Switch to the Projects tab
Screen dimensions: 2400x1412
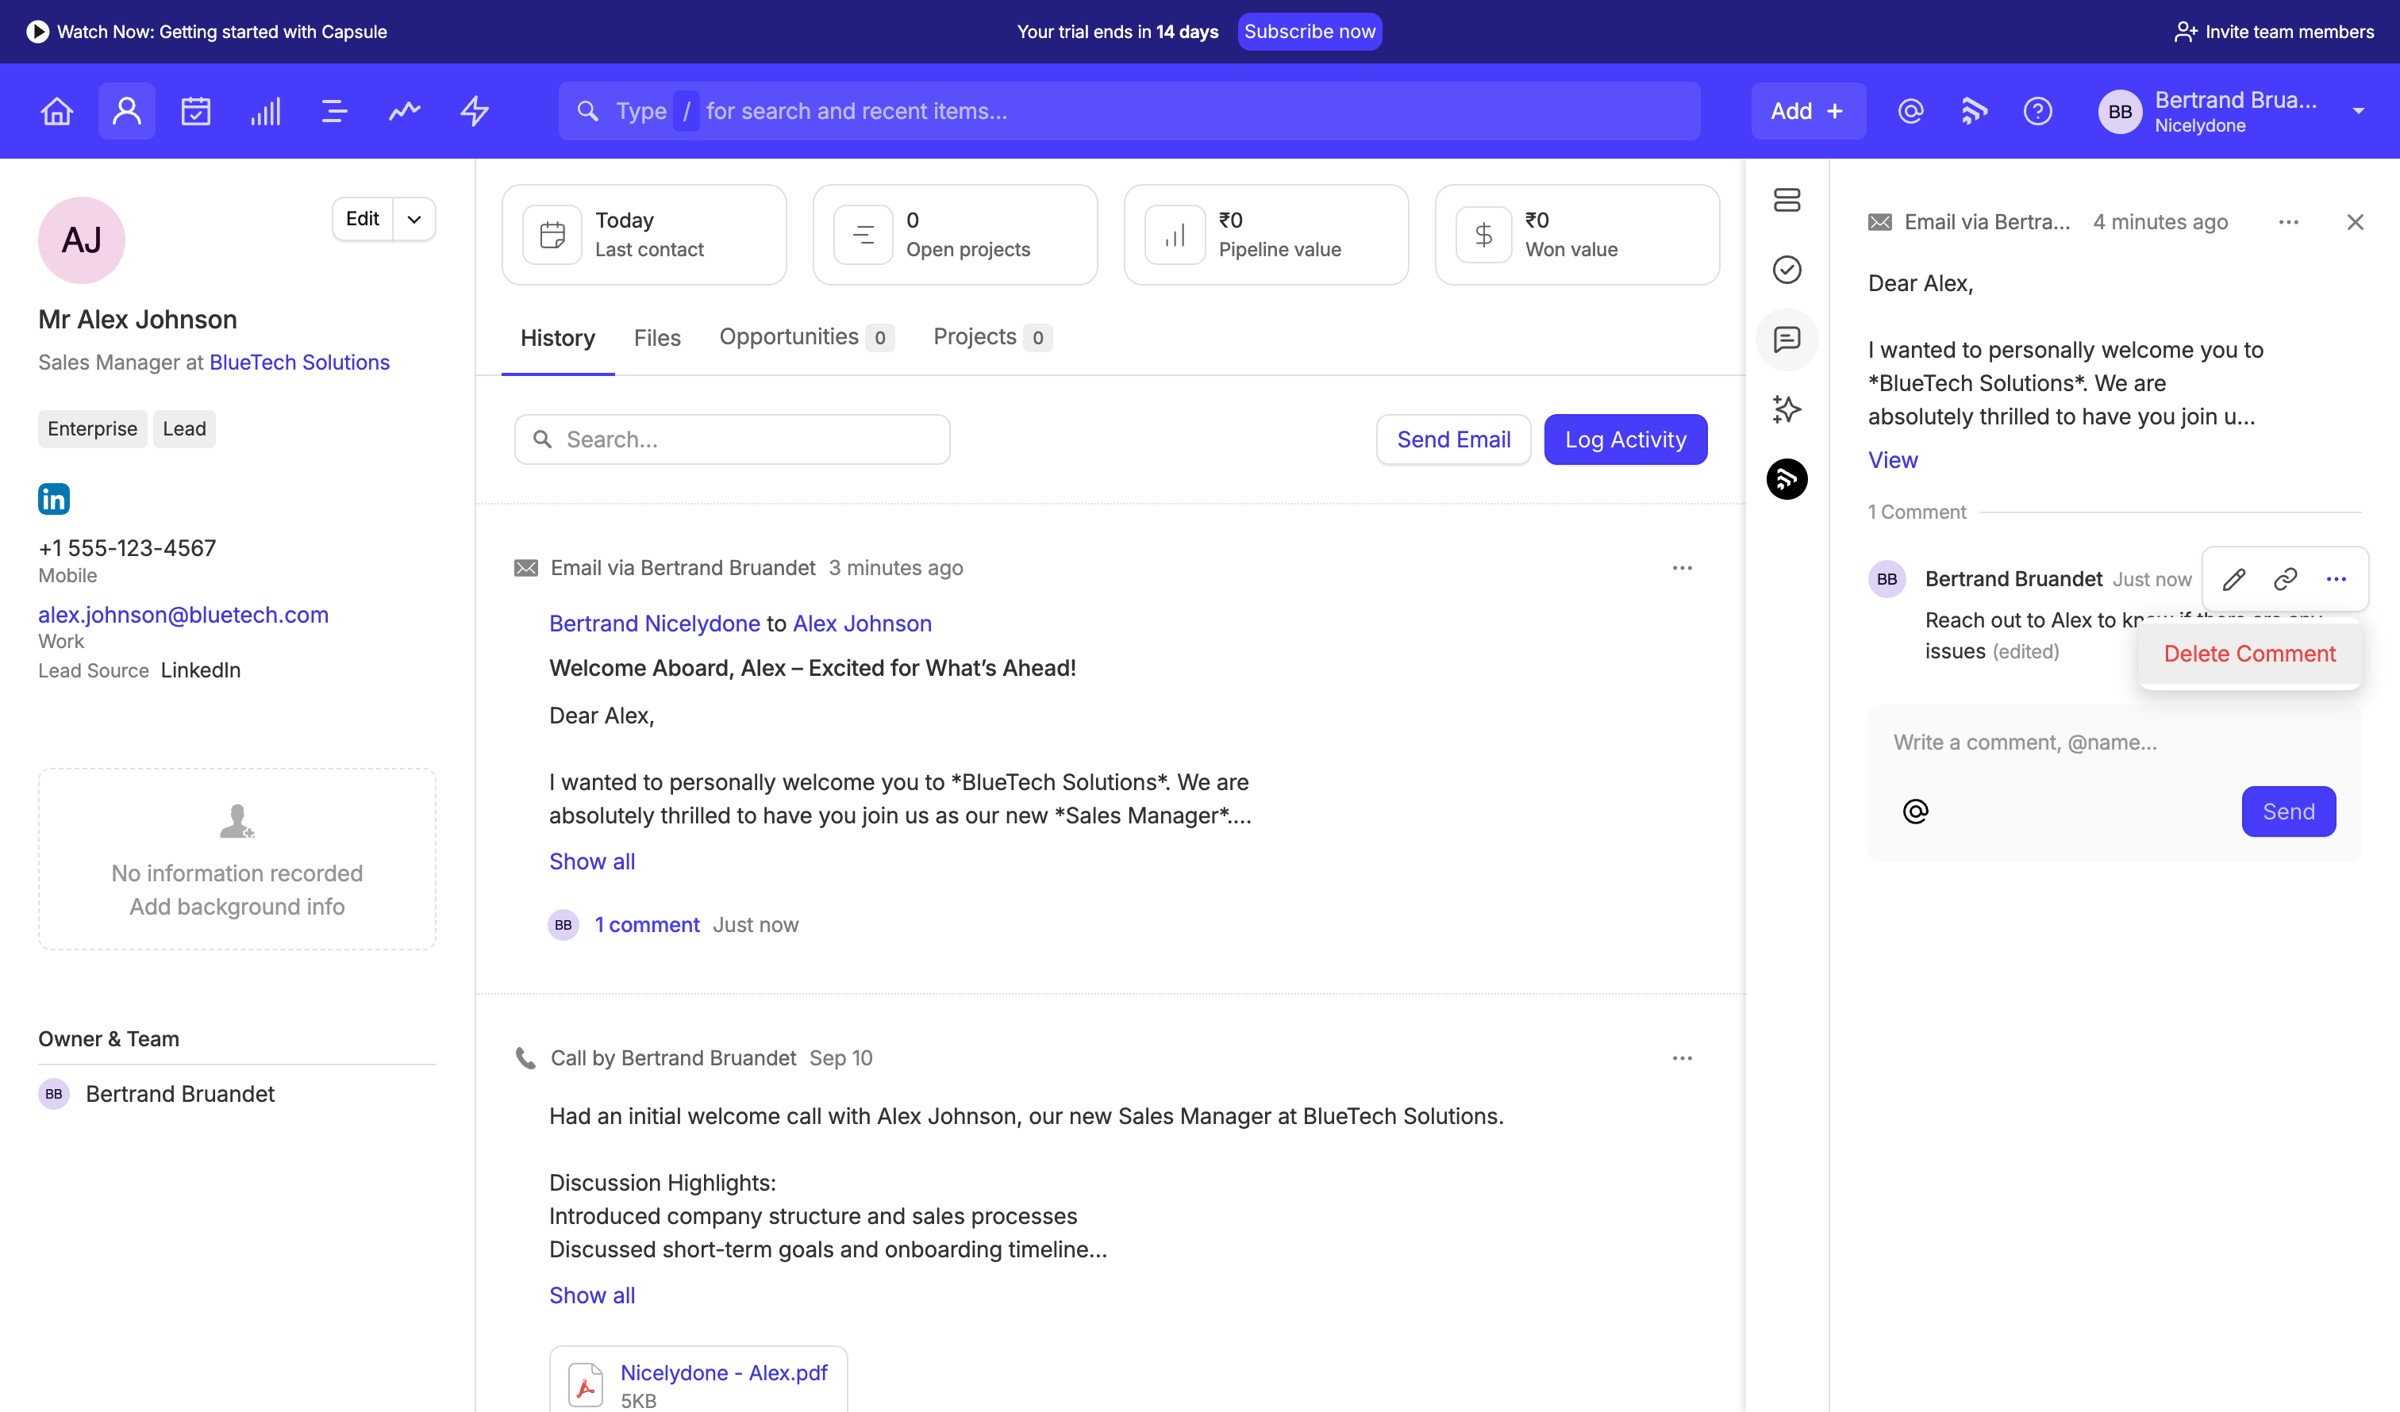(x=992, y=337)
